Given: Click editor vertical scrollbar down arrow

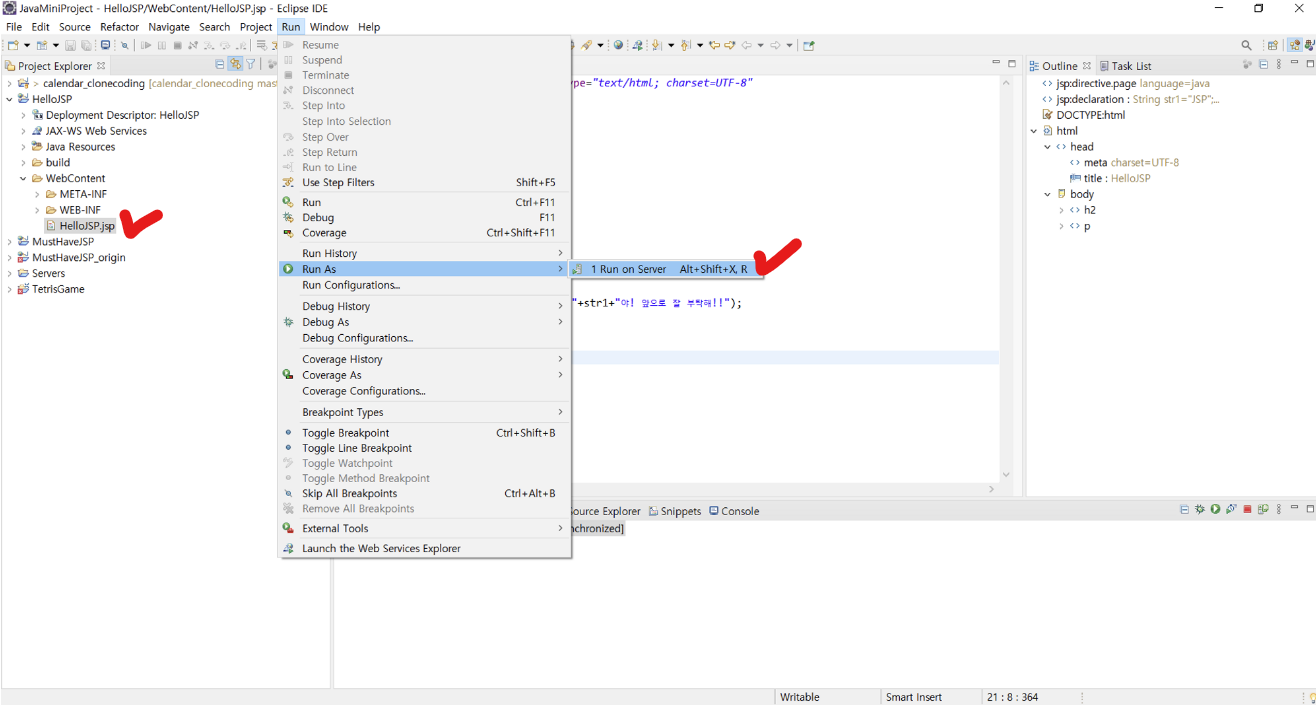Looking at the screenshot, I should point(1006,475).
